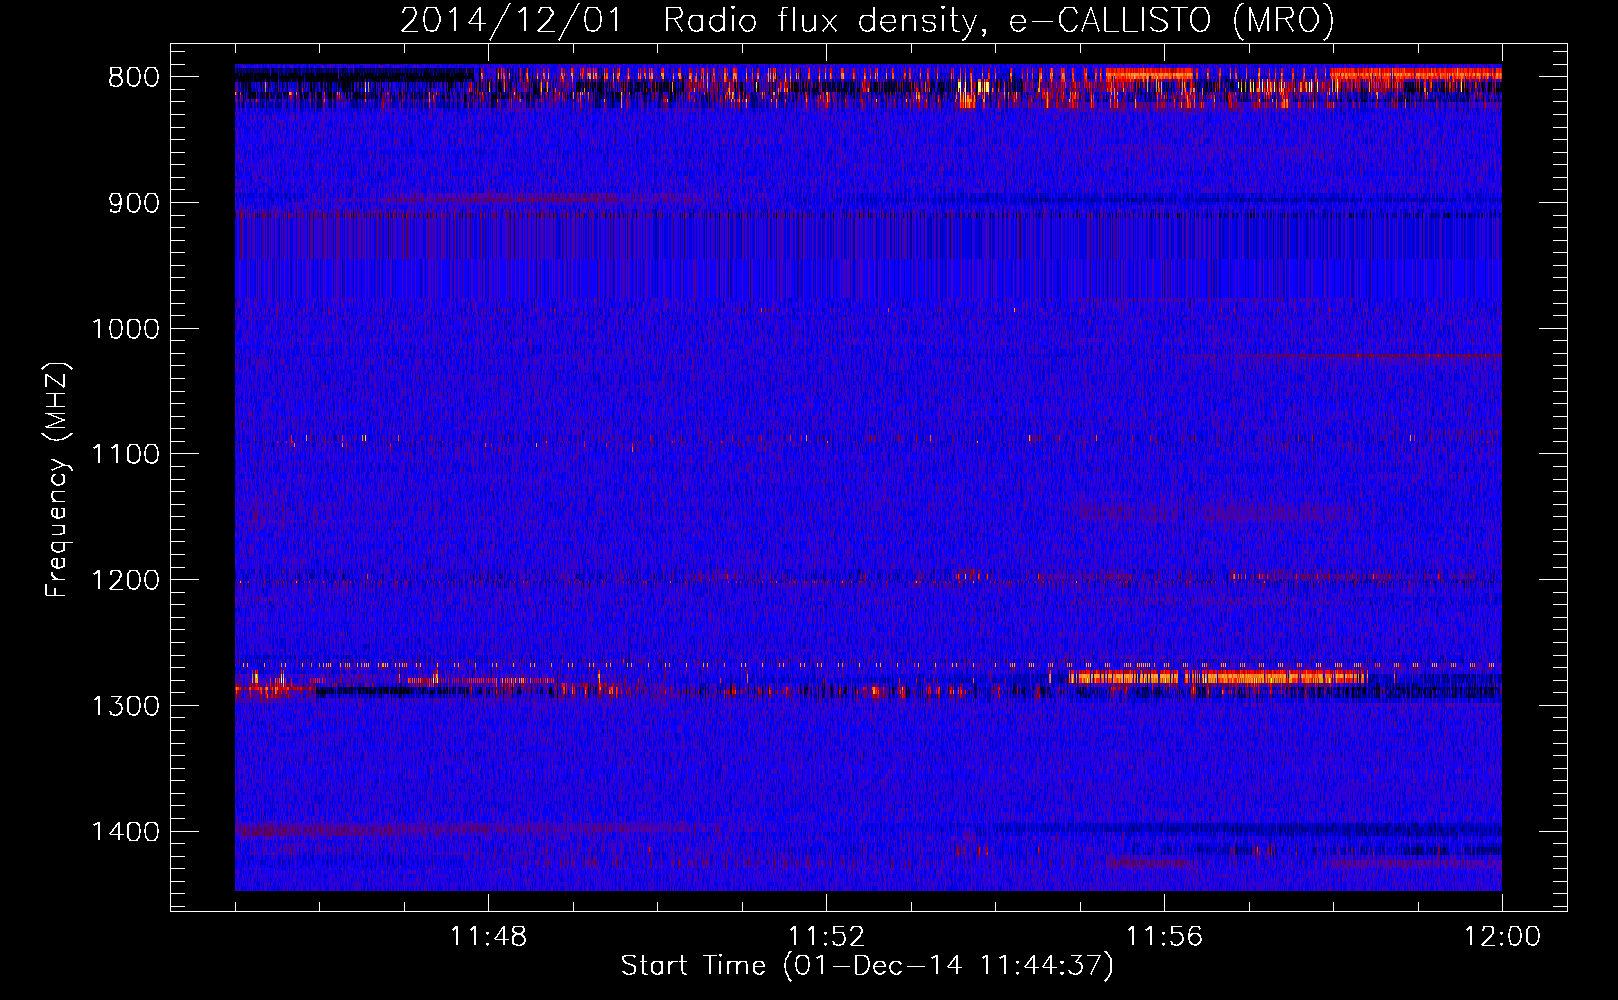Click the 11:52 time tick label
This screenshot has height=1000, width=1618.
tap(826, 937)
